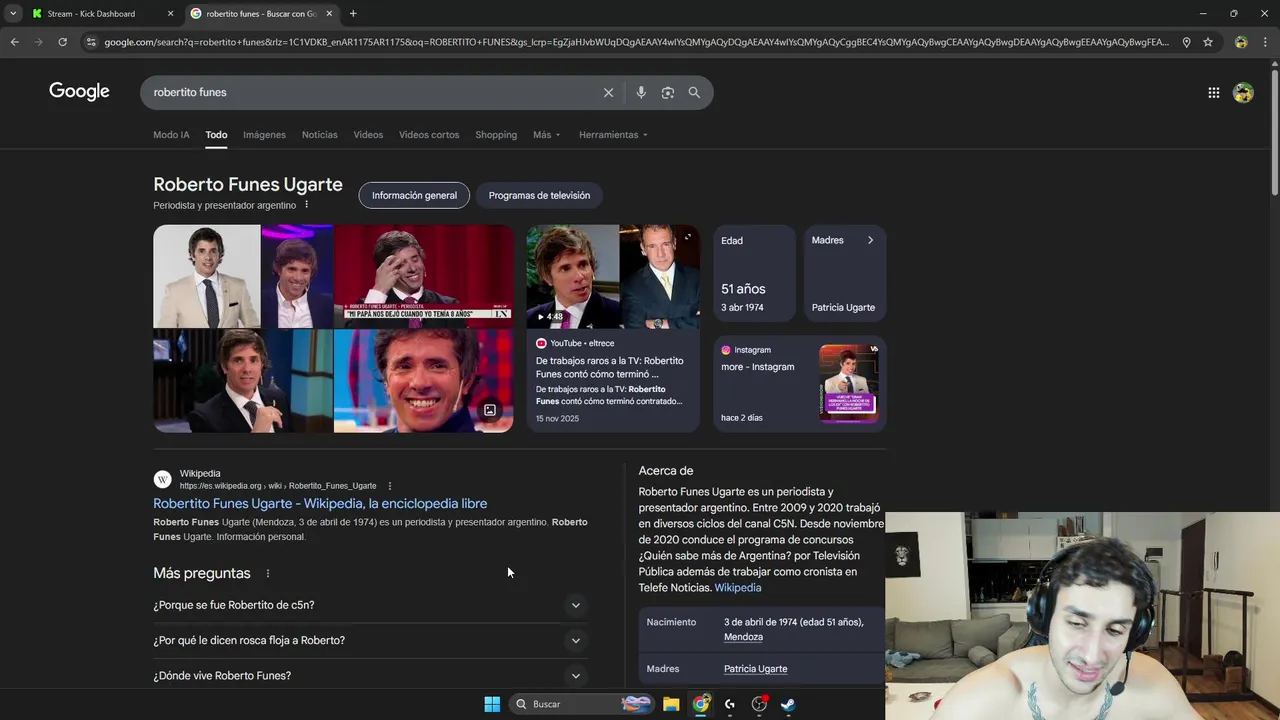The image size is (1280, 720).
Task: Open Steam from the taskbar
Action: coord(788,704)
